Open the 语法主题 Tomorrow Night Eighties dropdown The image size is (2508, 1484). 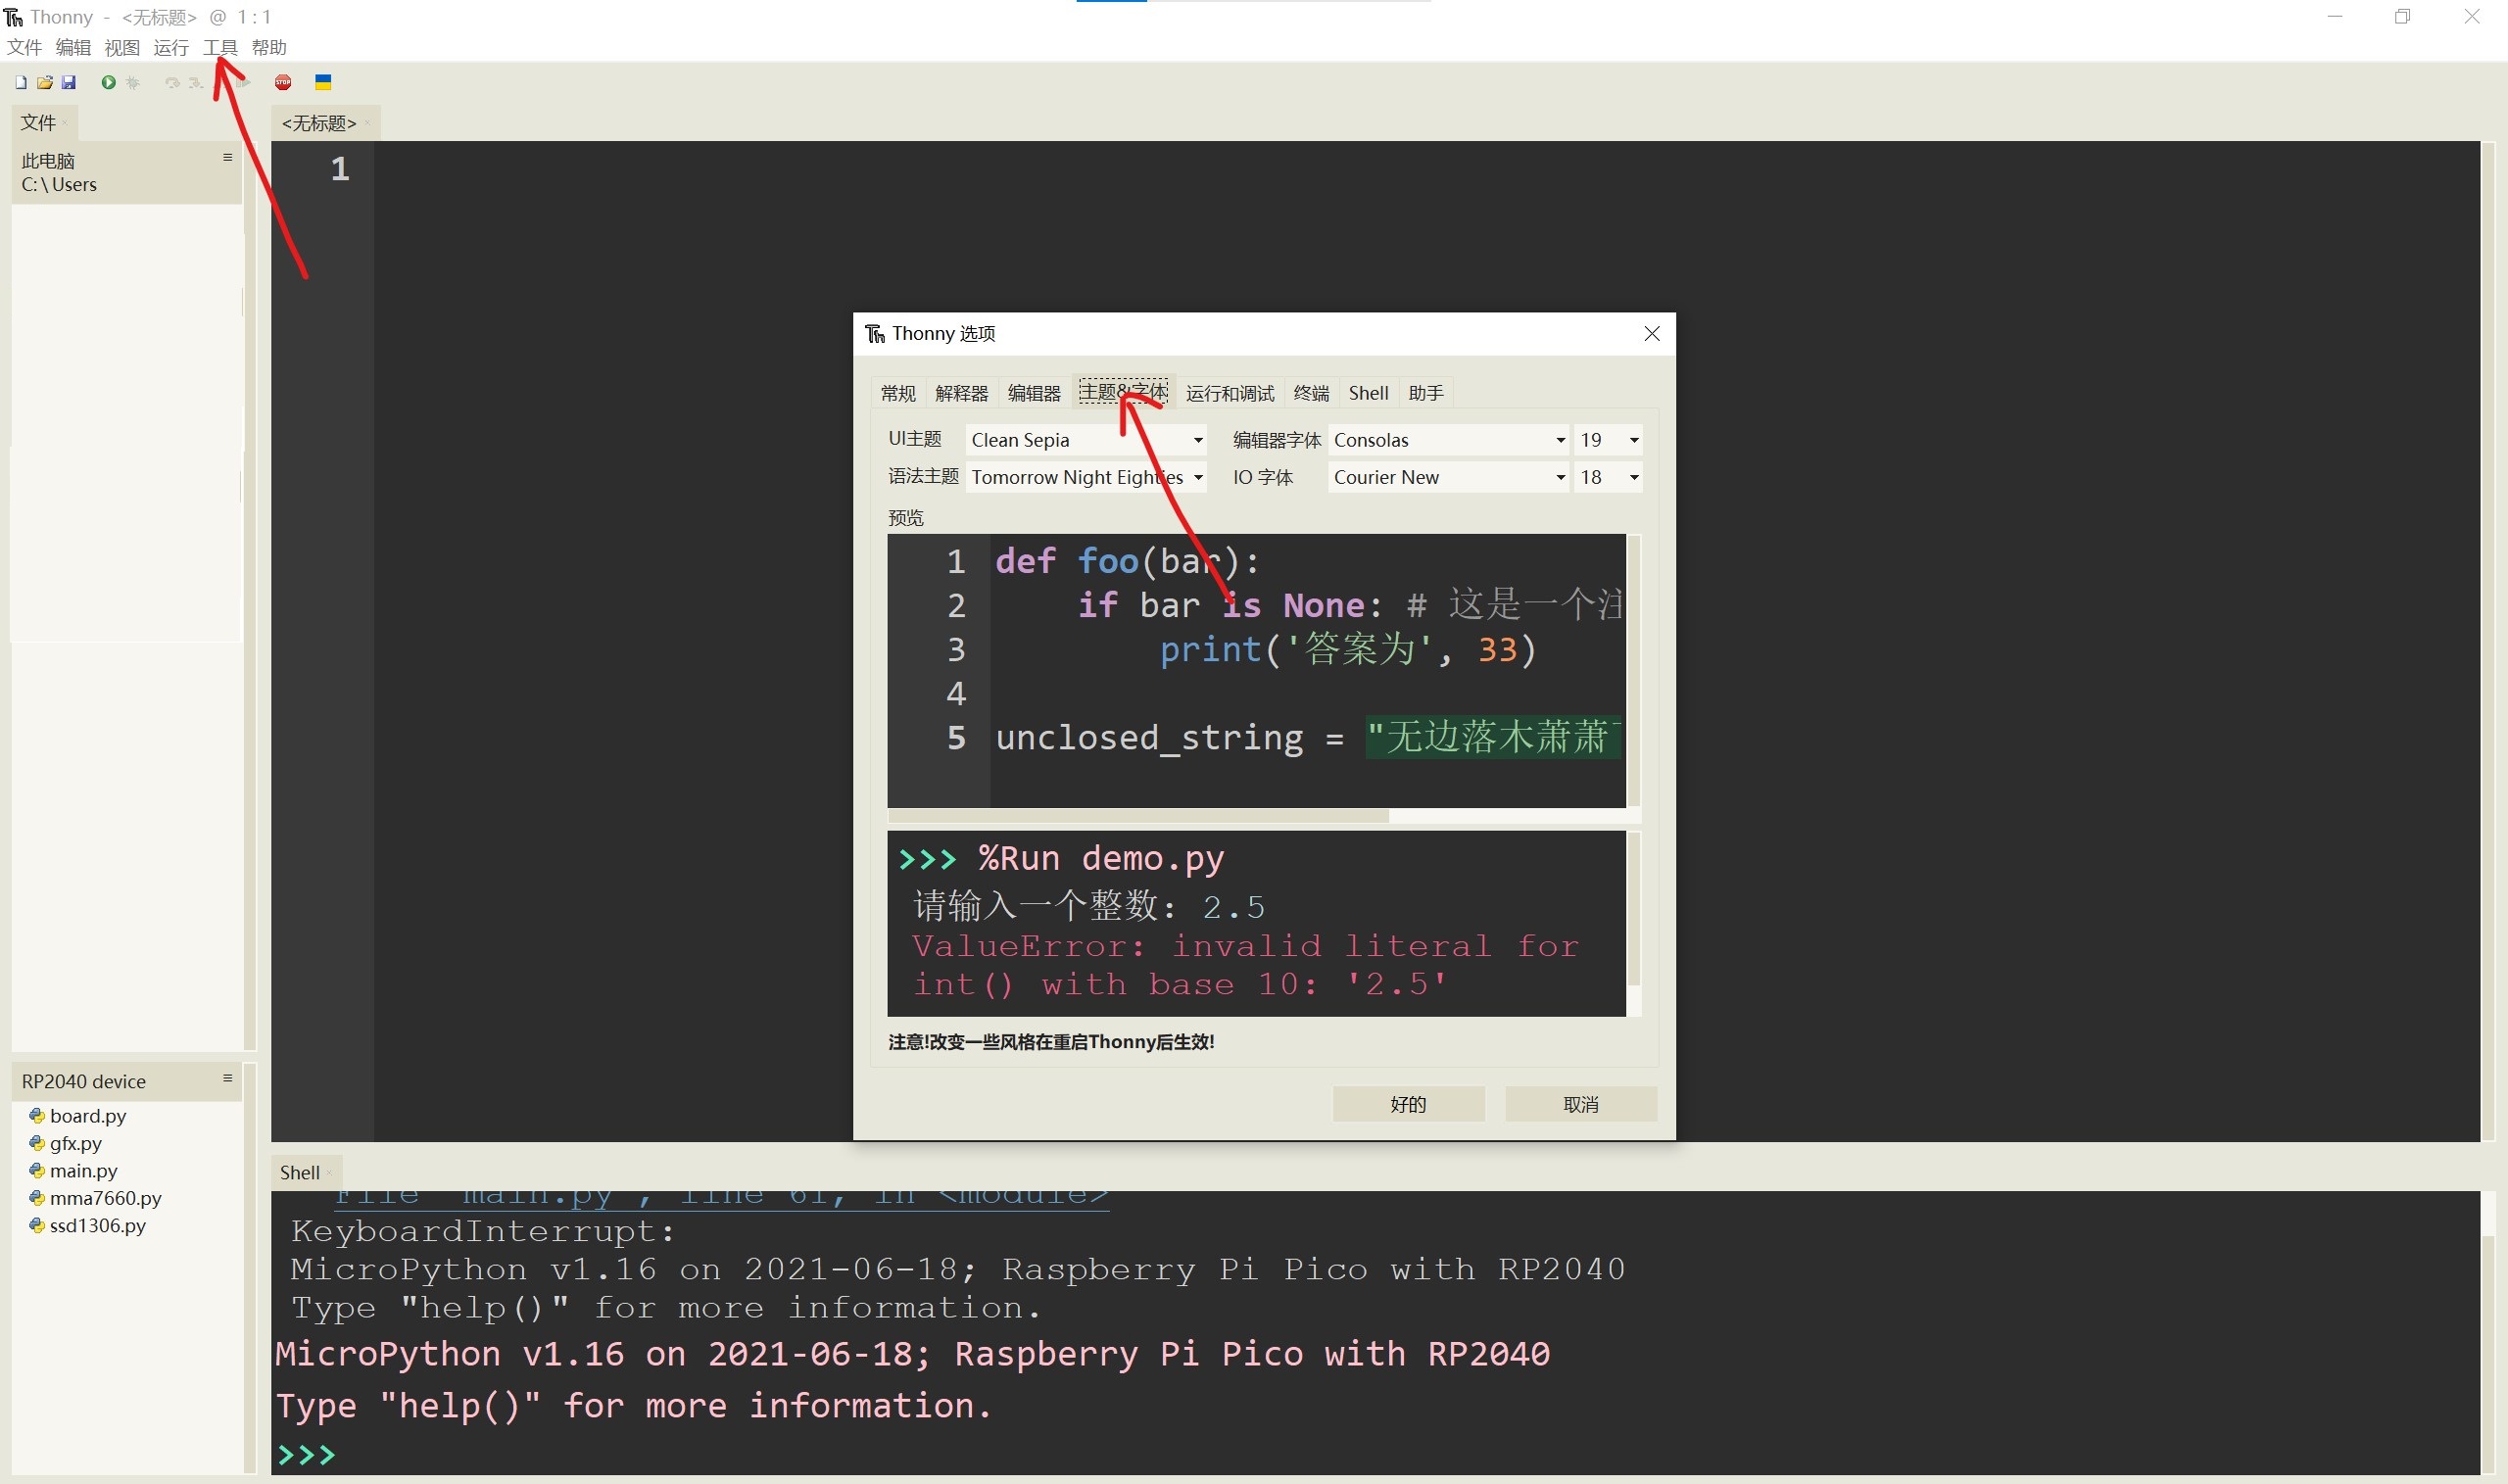tap(1086, 477)
